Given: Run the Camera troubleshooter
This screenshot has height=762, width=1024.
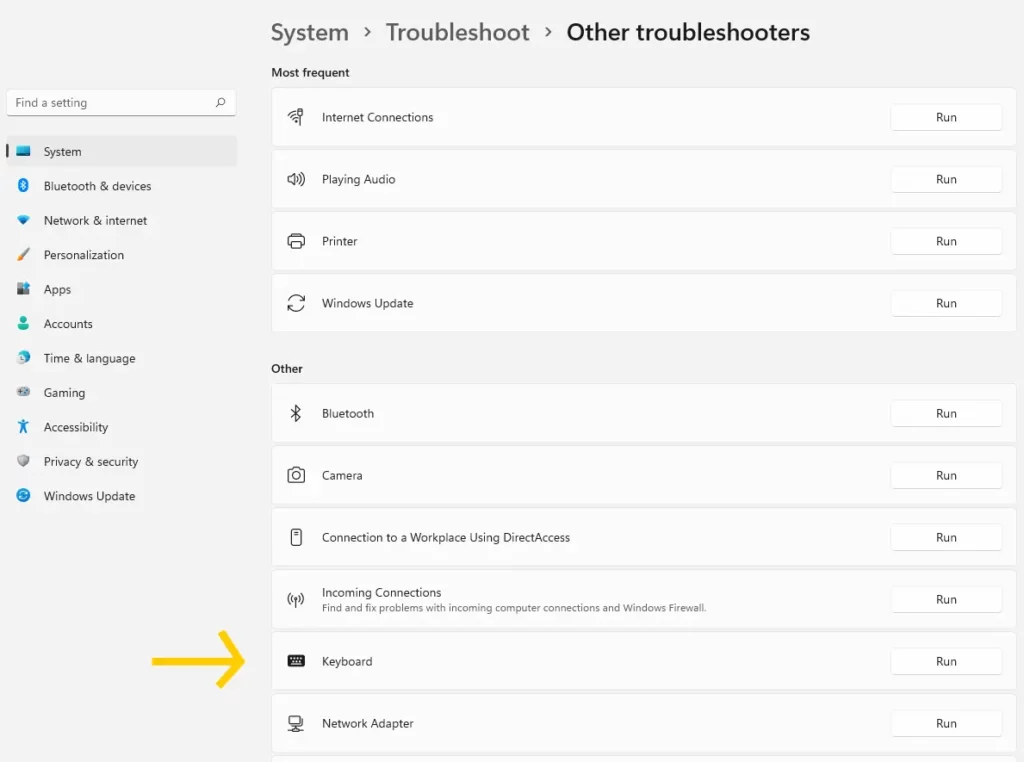Looking at the screenshot, I should [946, 475].
